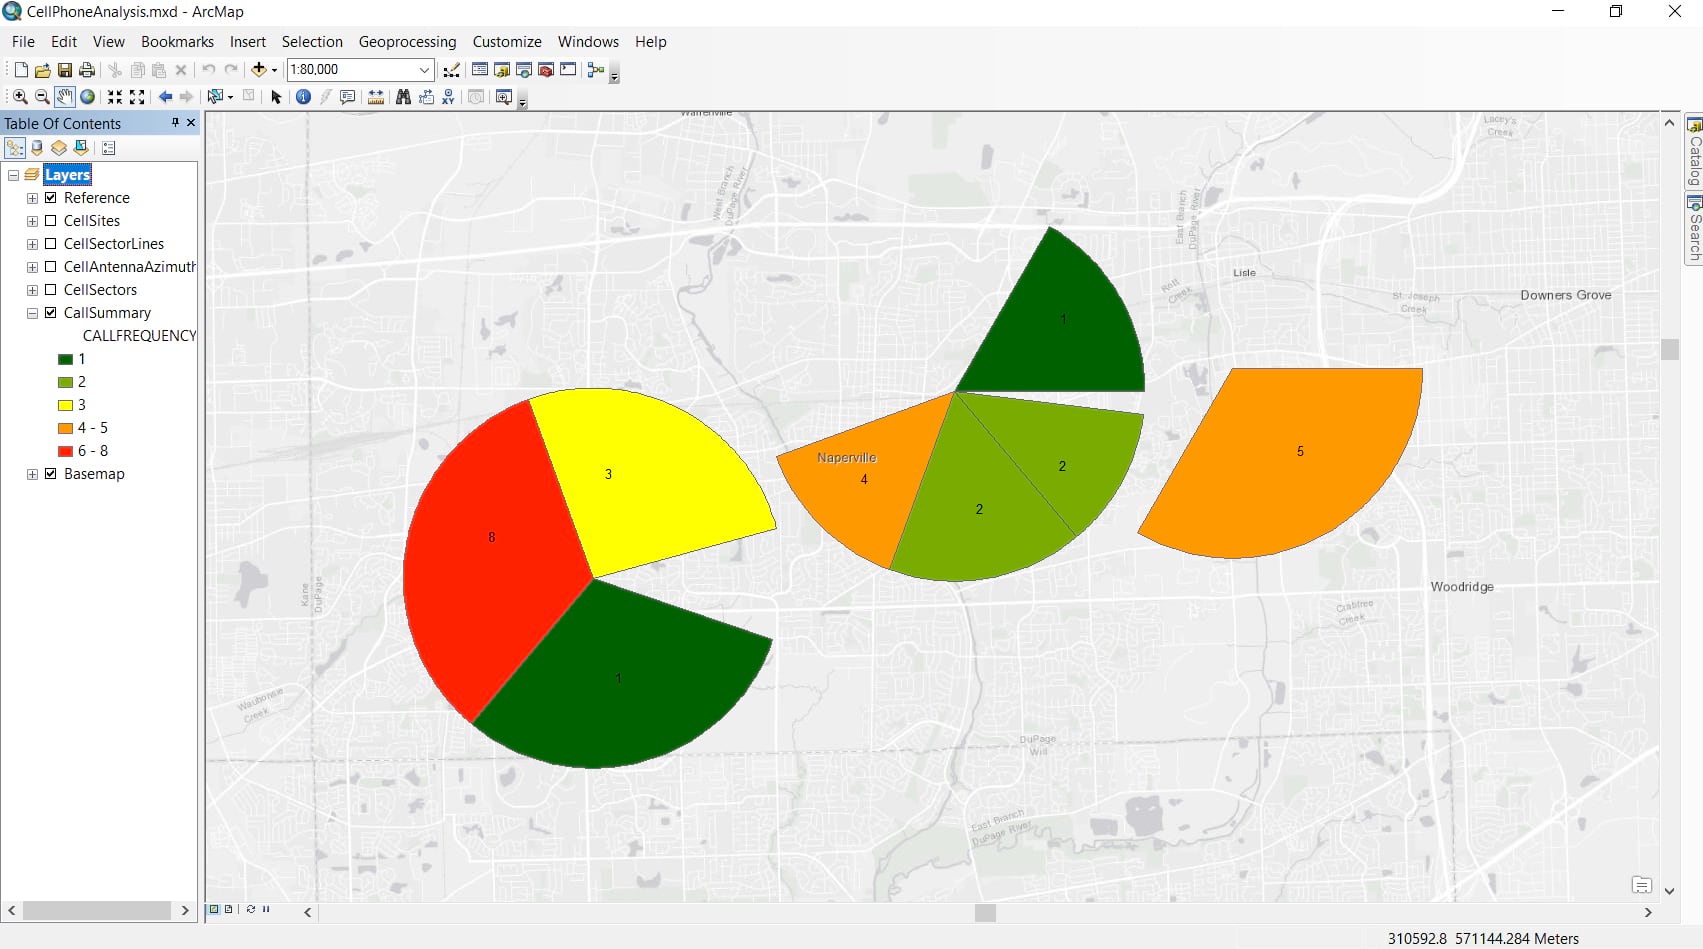
Task: Activate the Pan hand tool
Action: (65, 97)
